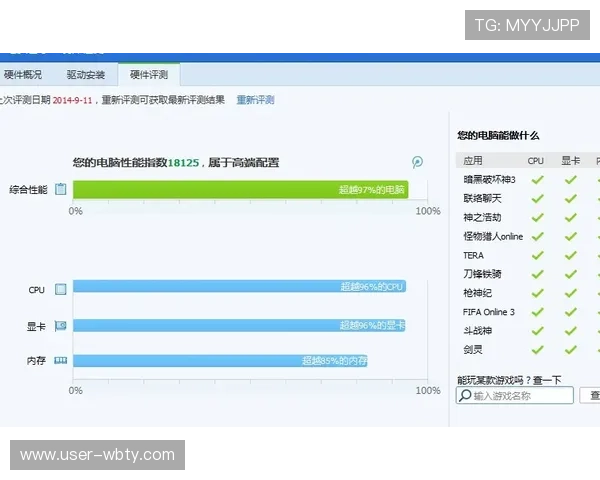Viewport: 600px width, 480px height.
Task: Click the 显卡 checkmark for 暗黑破坏神3
Action: coord(571,180)
